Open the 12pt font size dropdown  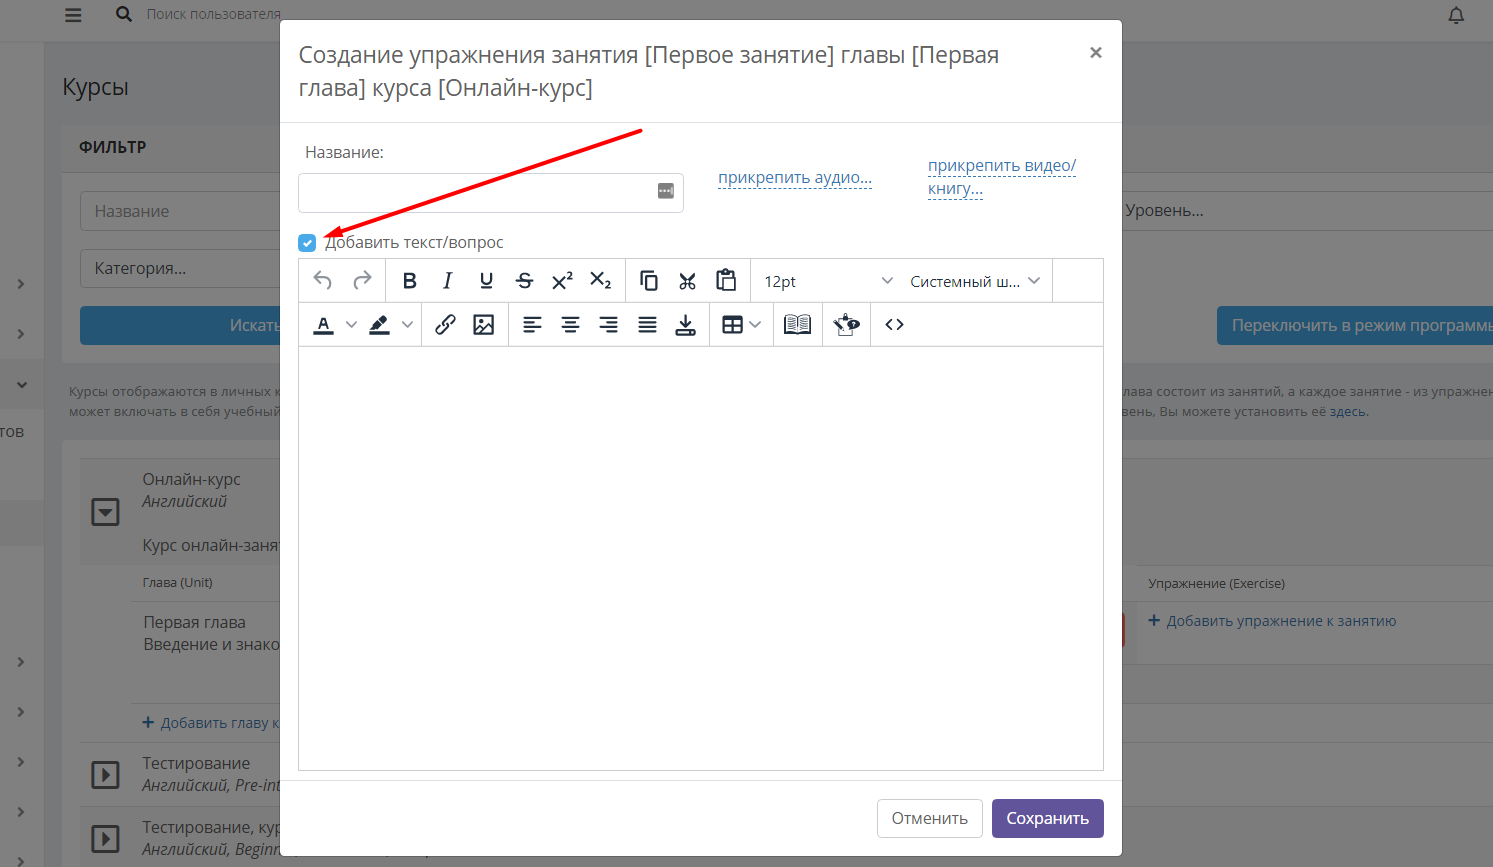[826, 282]
